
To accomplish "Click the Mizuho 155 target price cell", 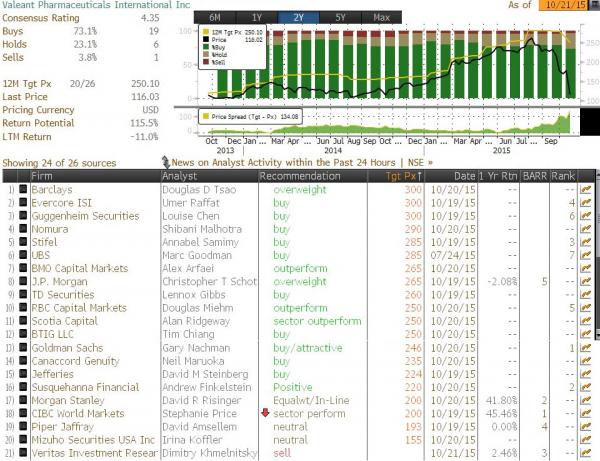I will [x=413, y=440].
